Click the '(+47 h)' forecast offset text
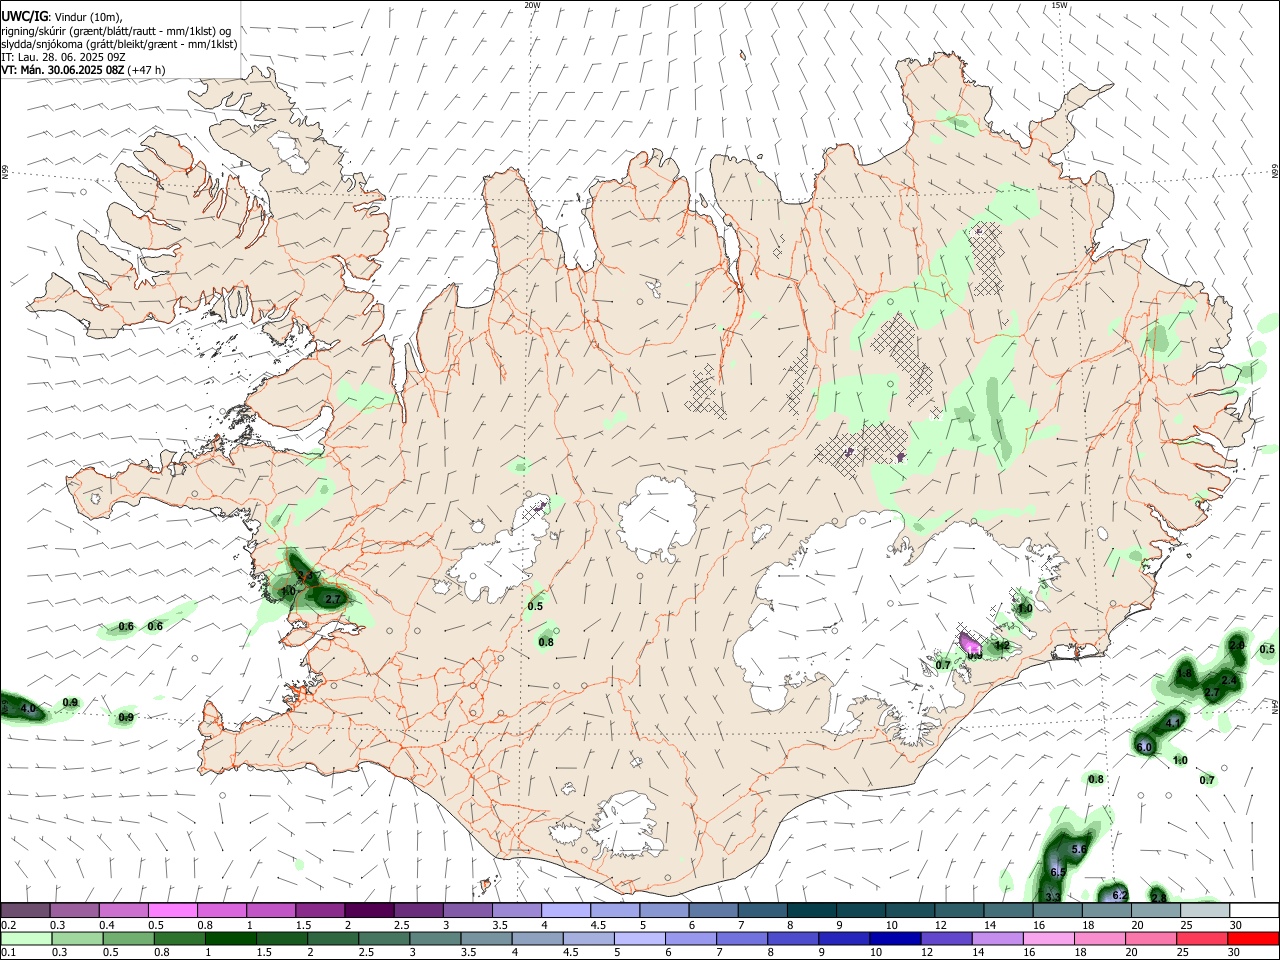 (147, 70)
